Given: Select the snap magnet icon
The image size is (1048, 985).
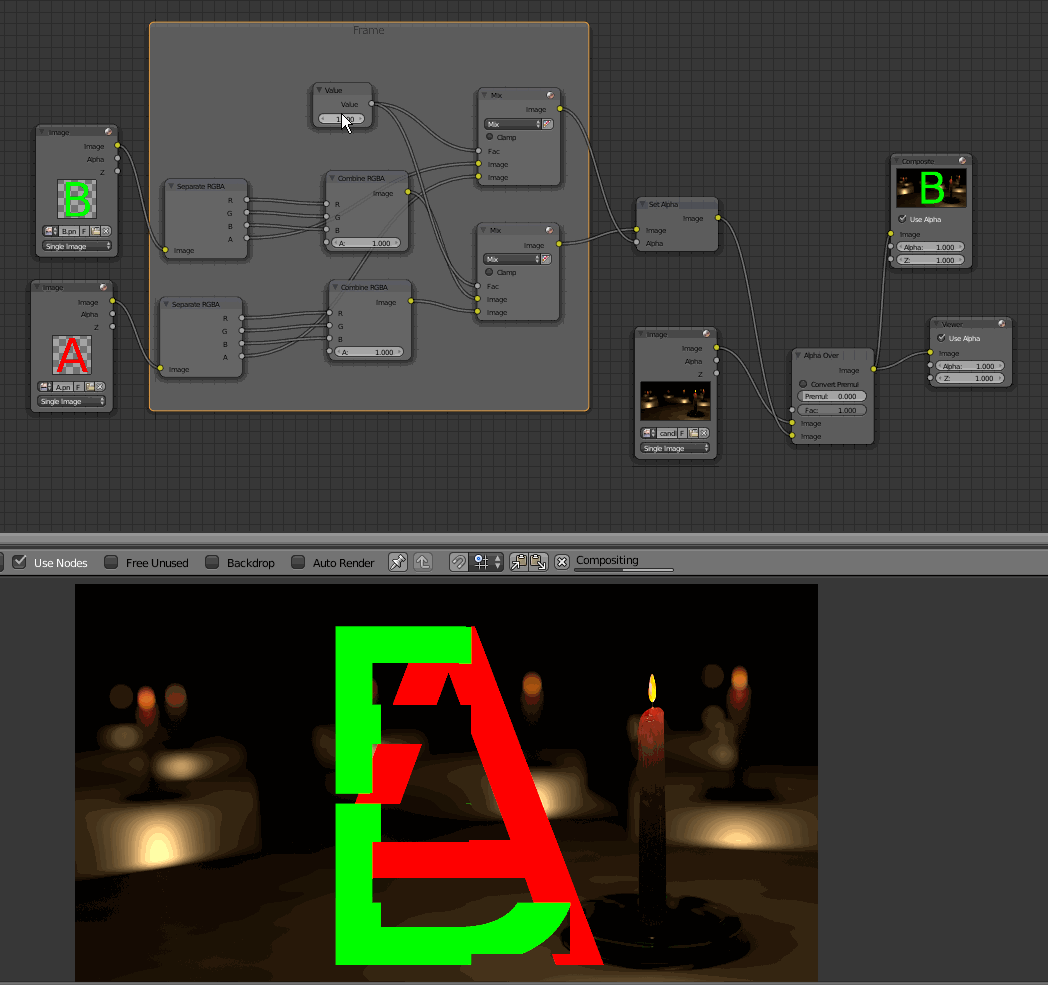Looking at the screenshot, I should (x=460, y=561).
